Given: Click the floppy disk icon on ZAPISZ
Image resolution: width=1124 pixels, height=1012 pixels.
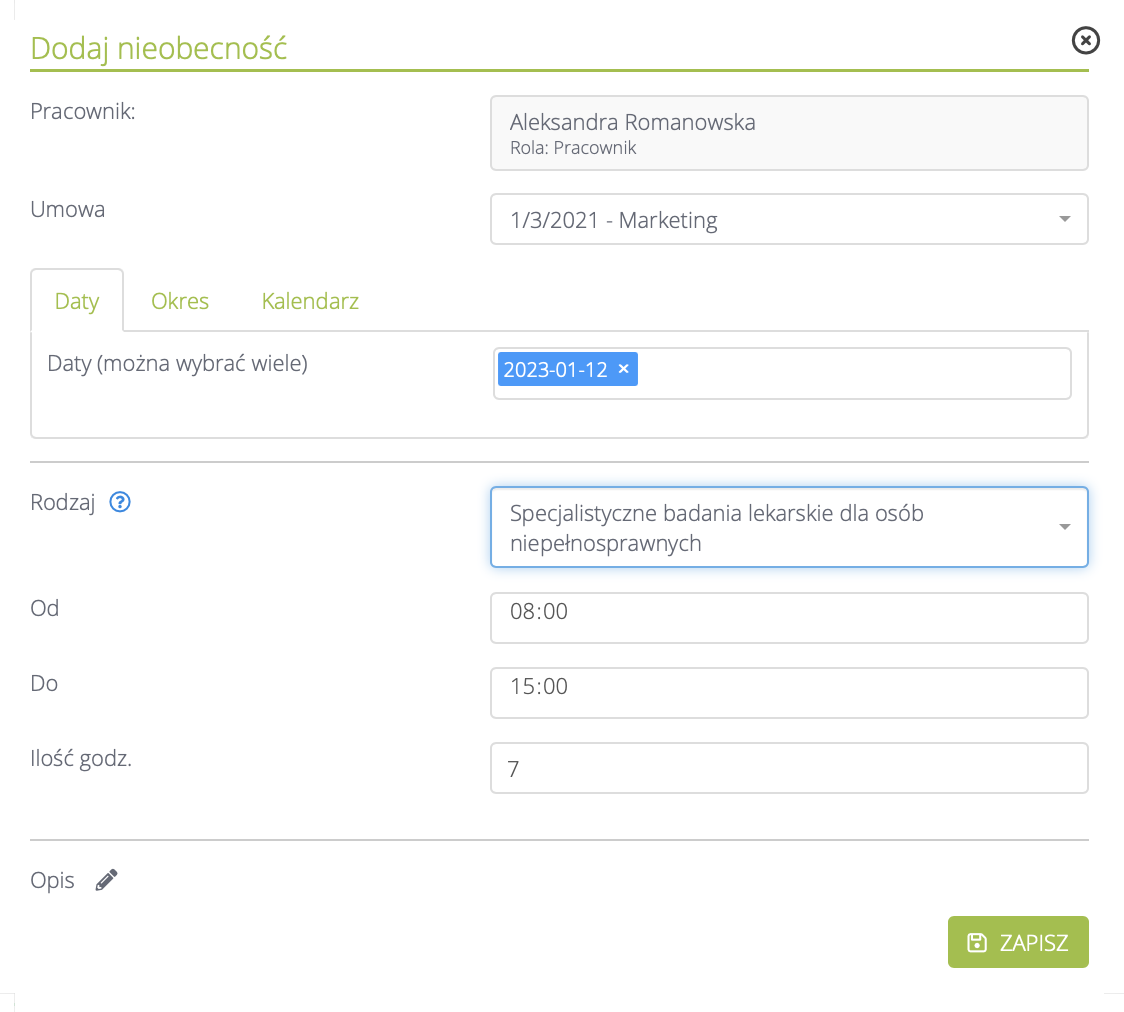Looking at the screenshot, I should click(x=976, y=943).
